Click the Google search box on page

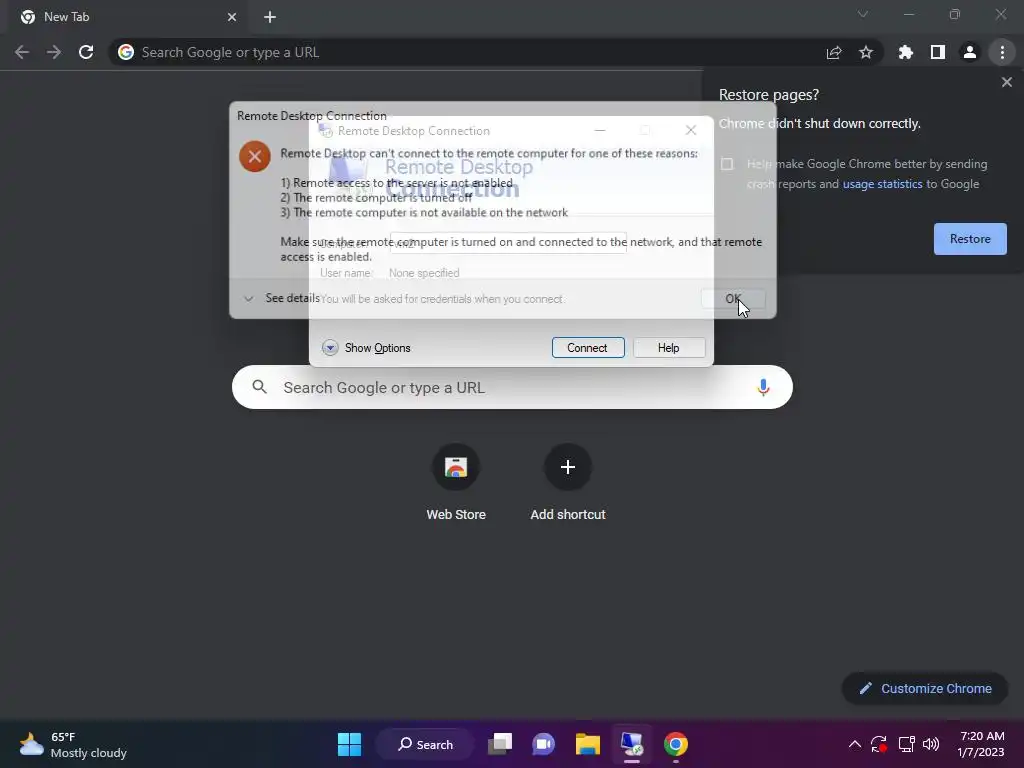[x=512, y=387]
